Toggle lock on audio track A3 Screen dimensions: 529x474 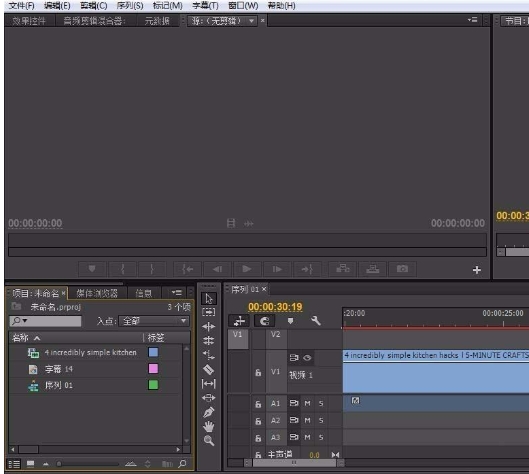[258, 438]
